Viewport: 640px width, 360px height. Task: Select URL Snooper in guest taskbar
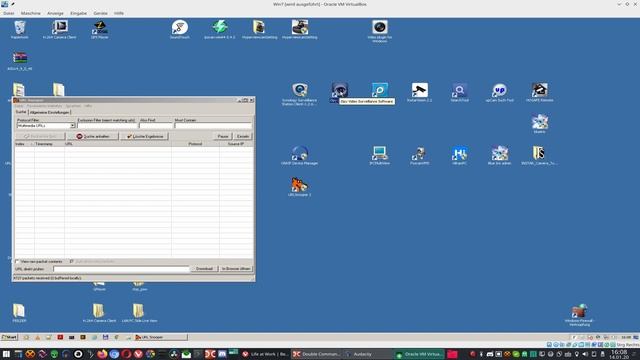(x=160, y=337)
